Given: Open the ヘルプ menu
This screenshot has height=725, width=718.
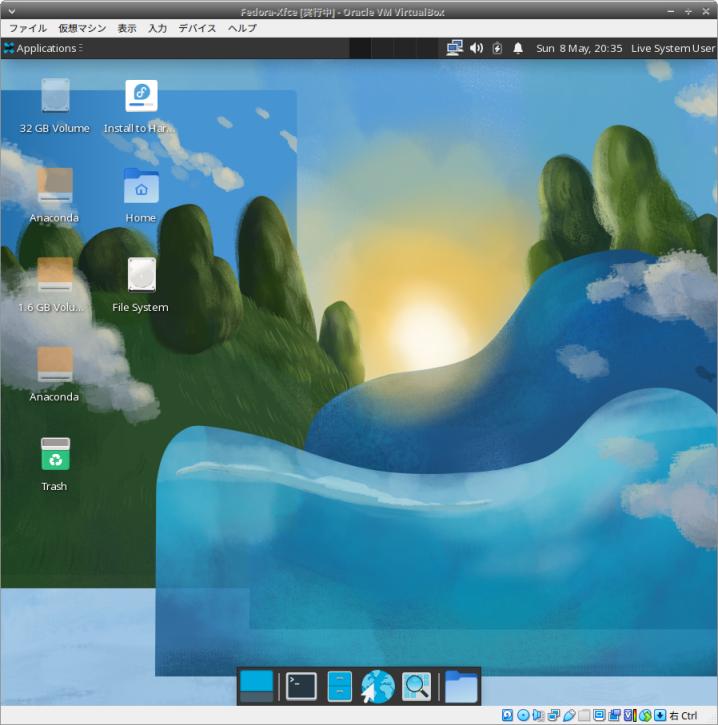Looking at the screenshot, I should (x=242, y=28).
